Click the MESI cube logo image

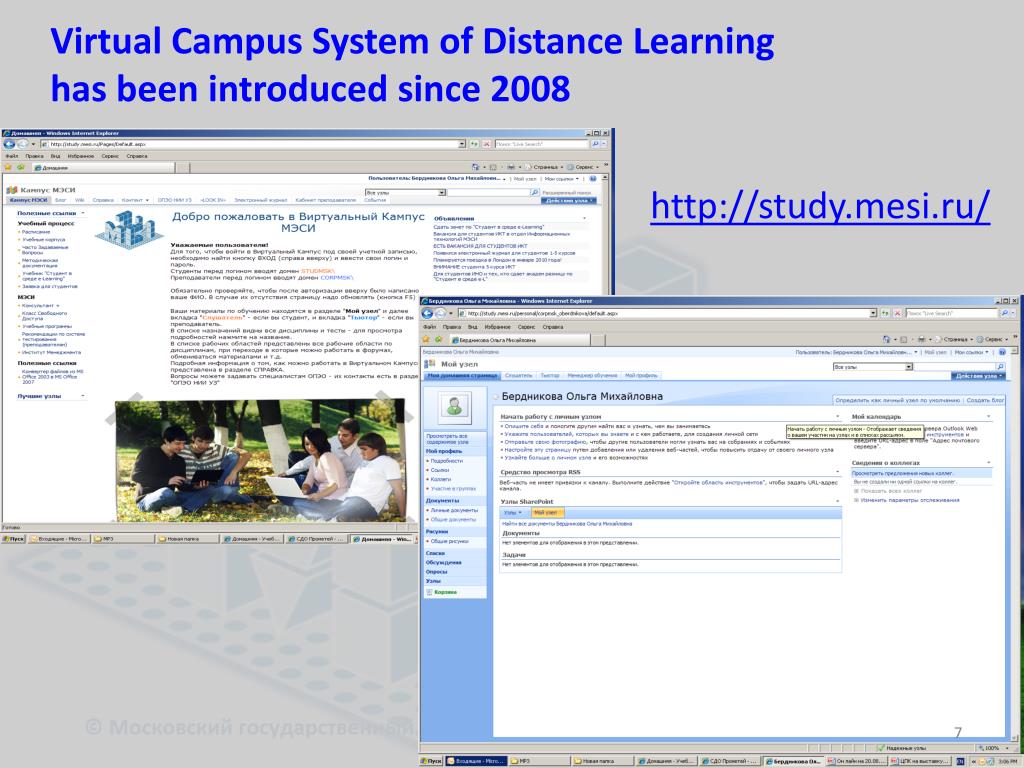click(x=128, y=230)
